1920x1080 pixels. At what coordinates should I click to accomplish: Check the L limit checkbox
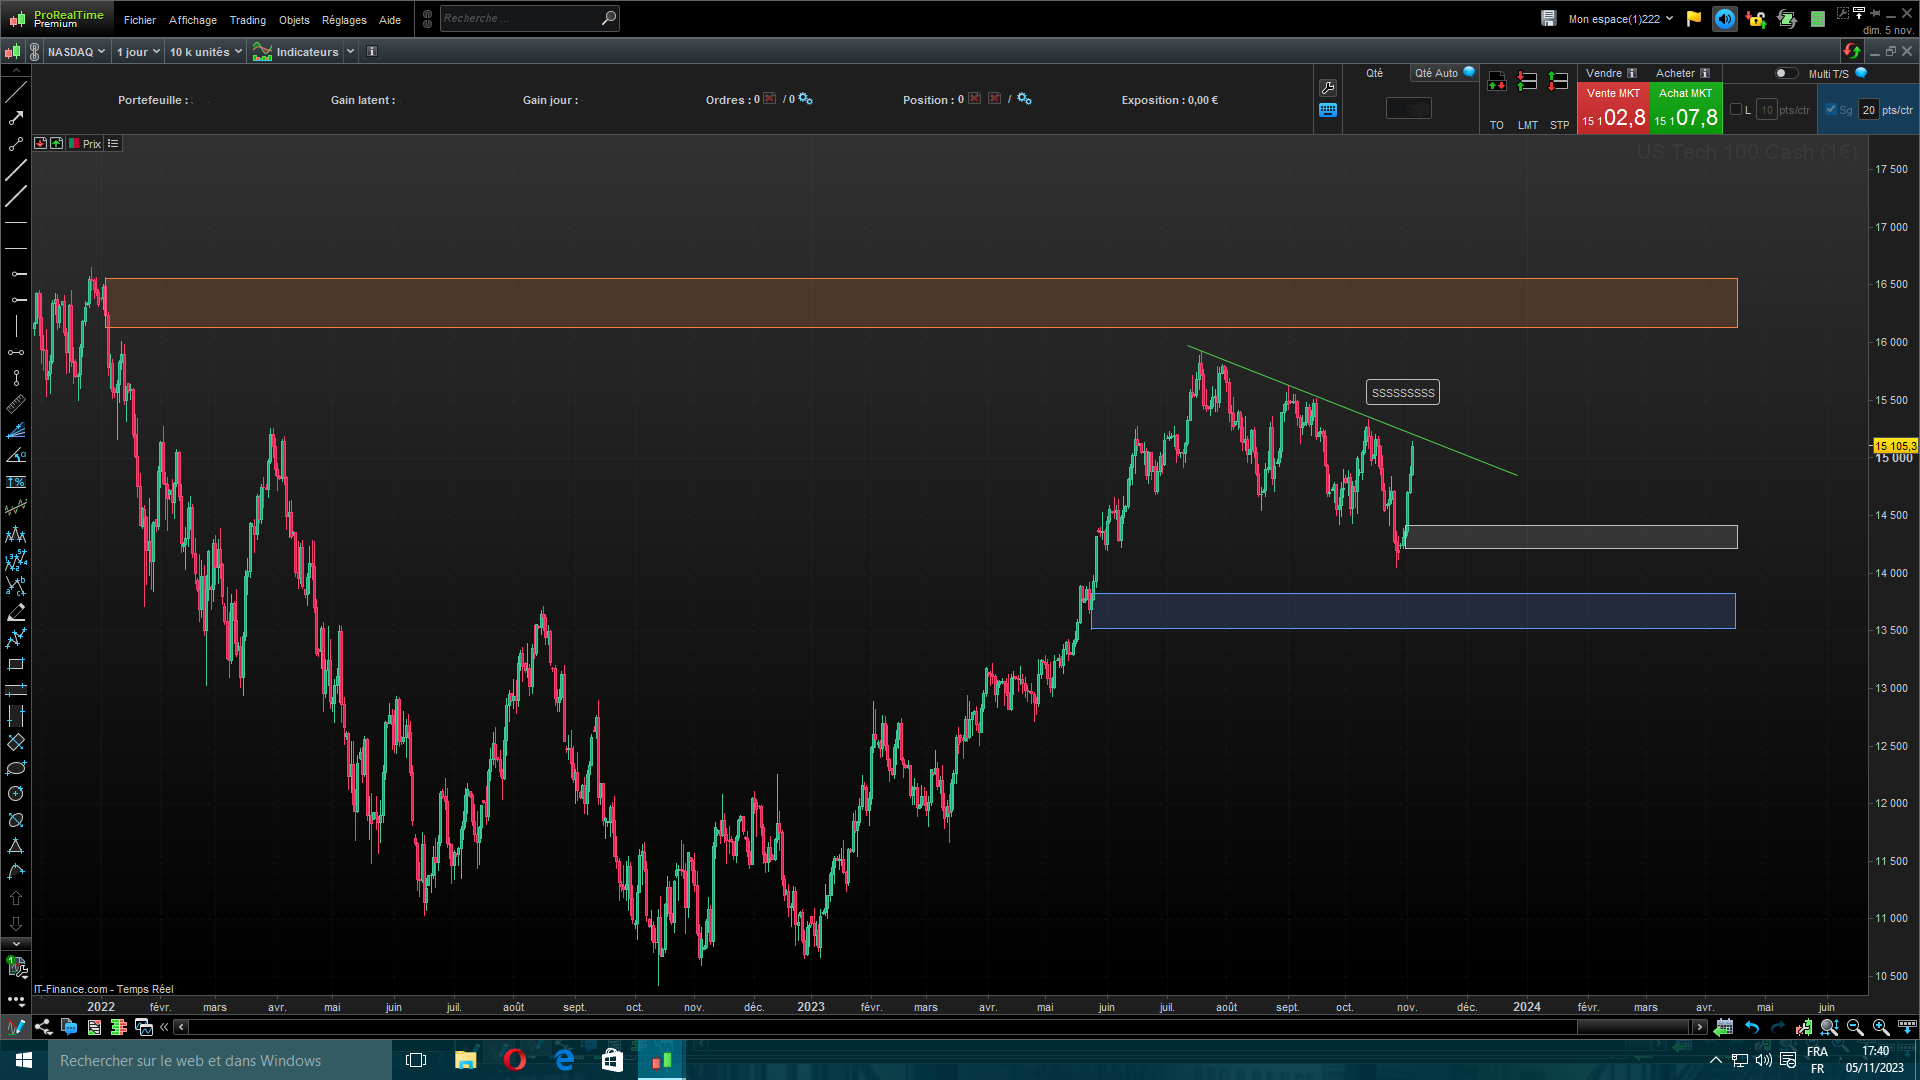(x=1736, y=110)
